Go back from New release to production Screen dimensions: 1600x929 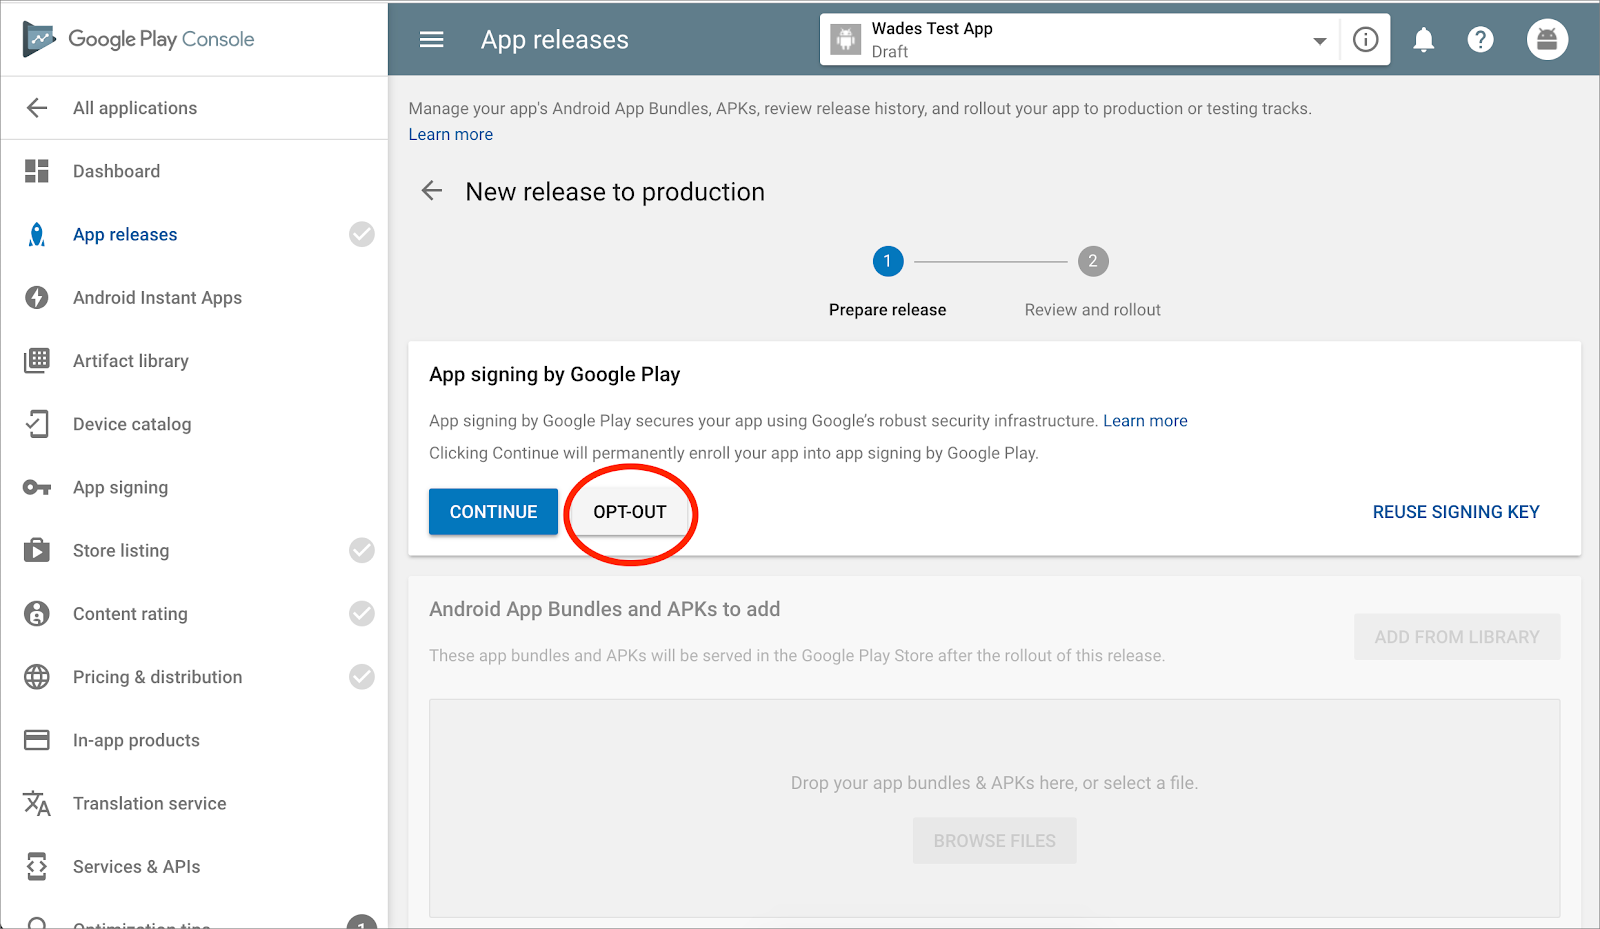pos(432,191)
